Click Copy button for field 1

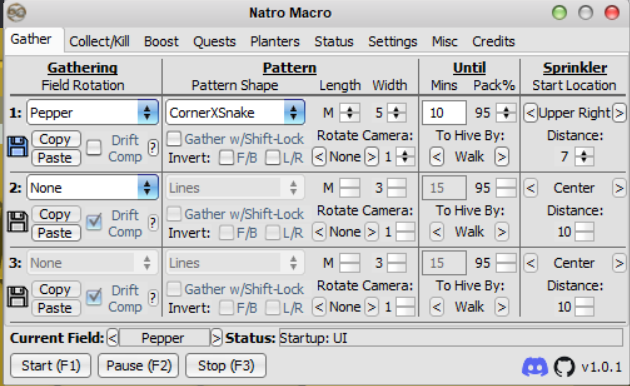pos(56,139)
